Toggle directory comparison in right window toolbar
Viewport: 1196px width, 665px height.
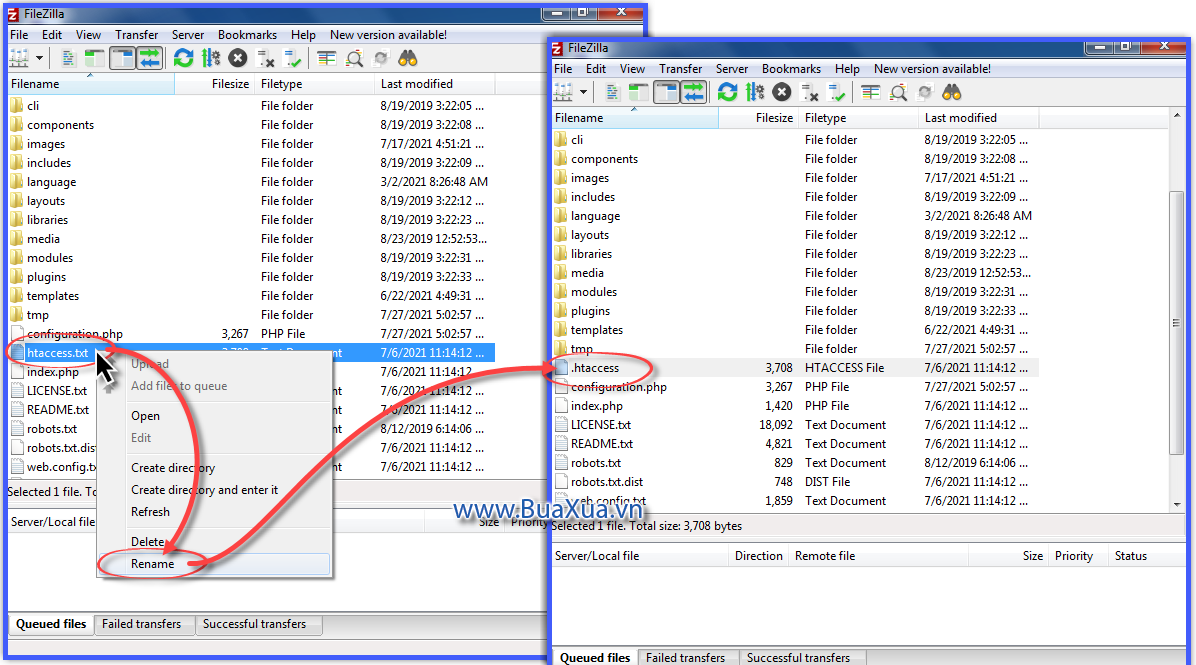(x=898, y=92)
